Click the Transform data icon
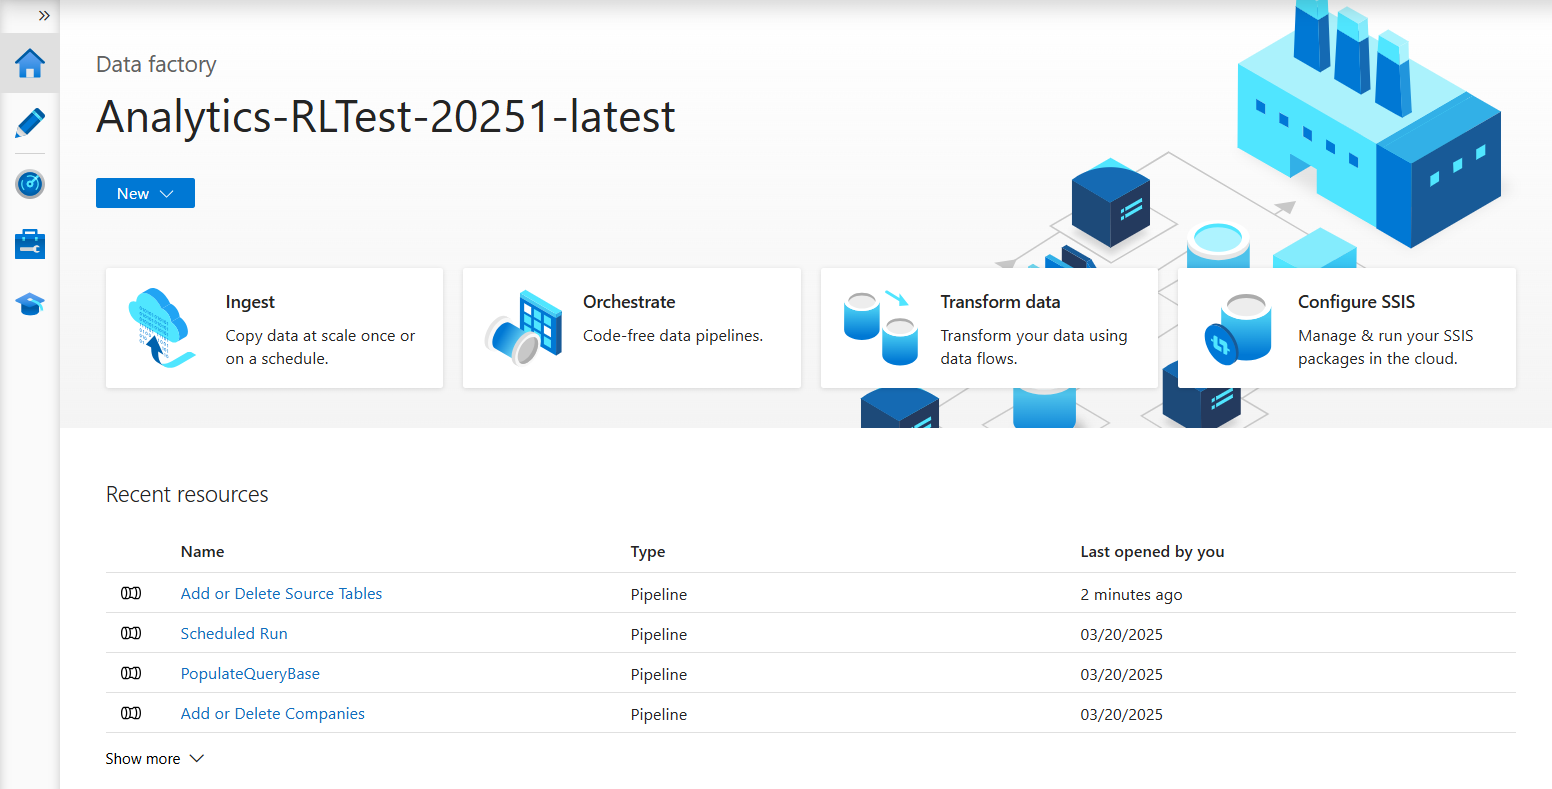Image resolution: width=1552 pixels, height=789 pixels. point(880,327)
